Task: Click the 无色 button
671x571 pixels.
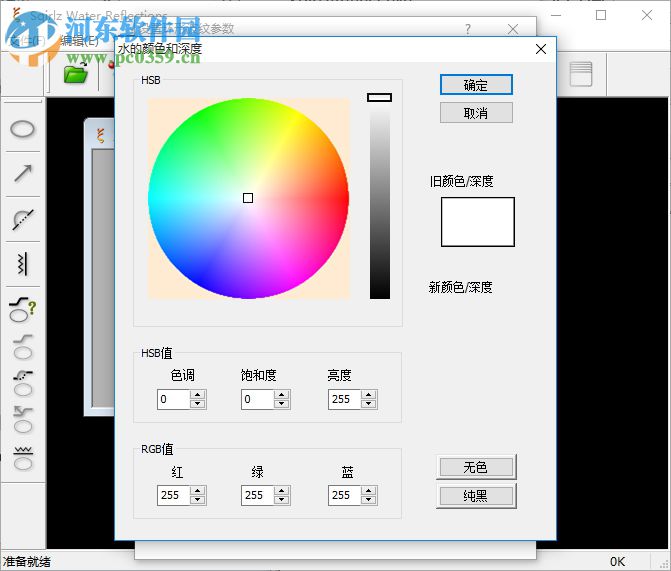Action: point(476,467)
